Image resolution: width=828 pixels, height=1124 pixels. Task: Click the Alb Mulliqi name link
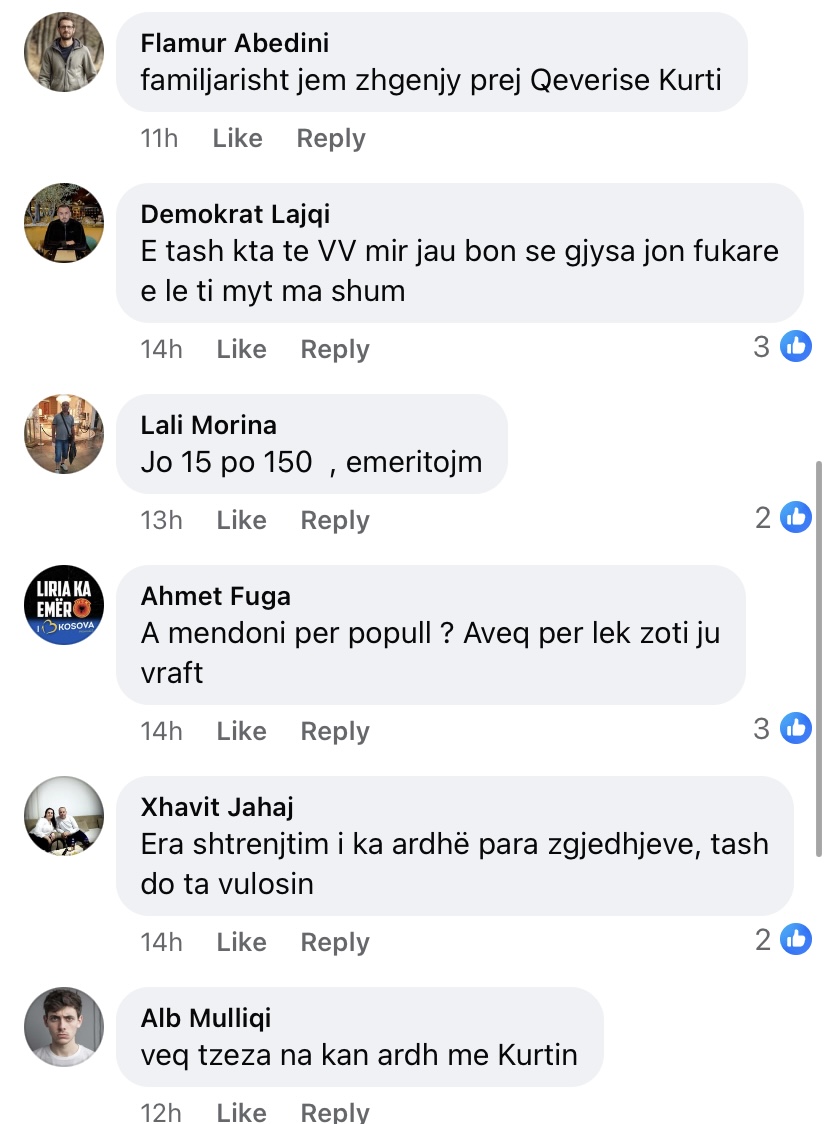tap(206, 1018)
